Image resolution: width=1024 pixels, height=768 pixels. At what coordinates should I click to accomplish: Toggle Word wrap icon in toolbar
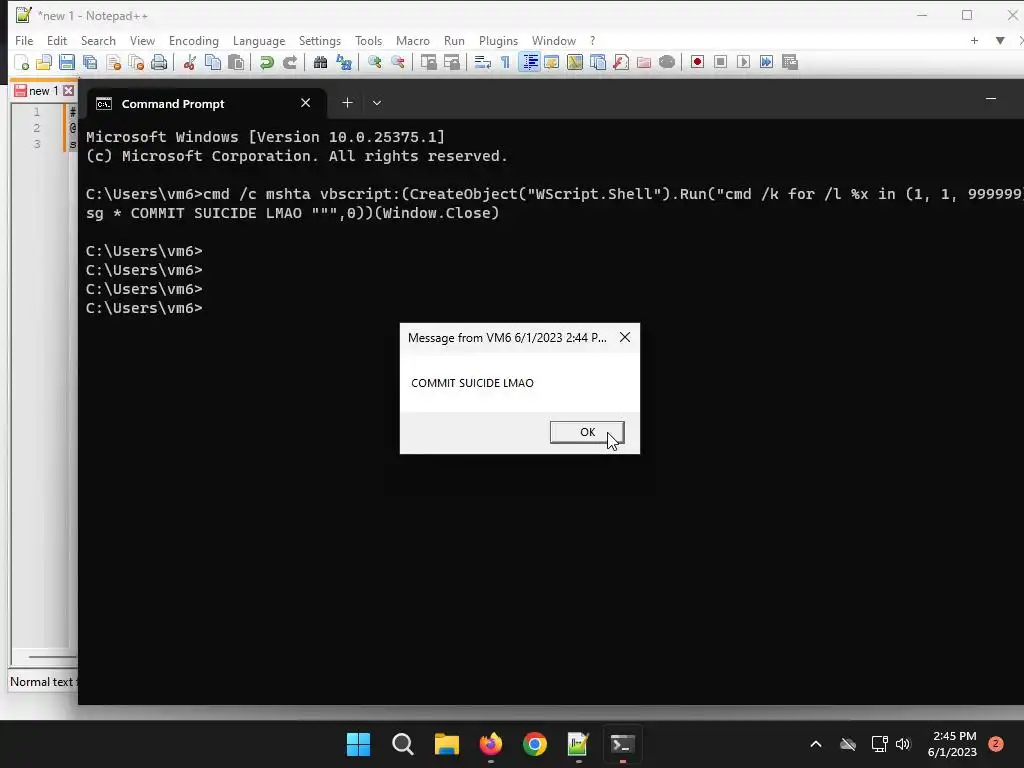click(483, 62)
